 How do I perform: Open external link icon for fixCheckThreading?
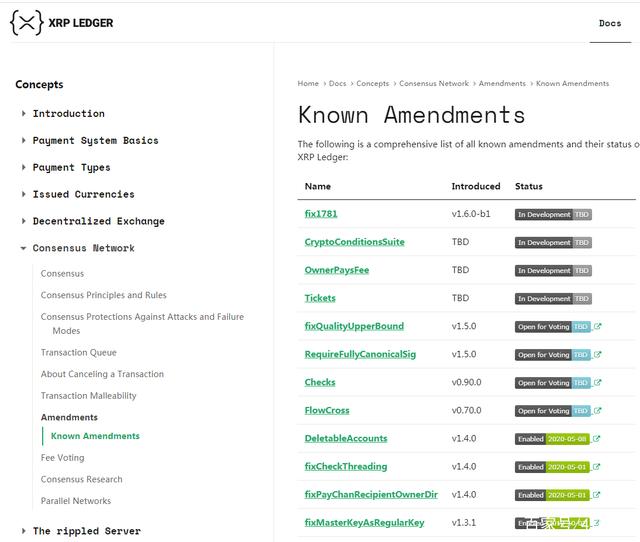(596, 467)
